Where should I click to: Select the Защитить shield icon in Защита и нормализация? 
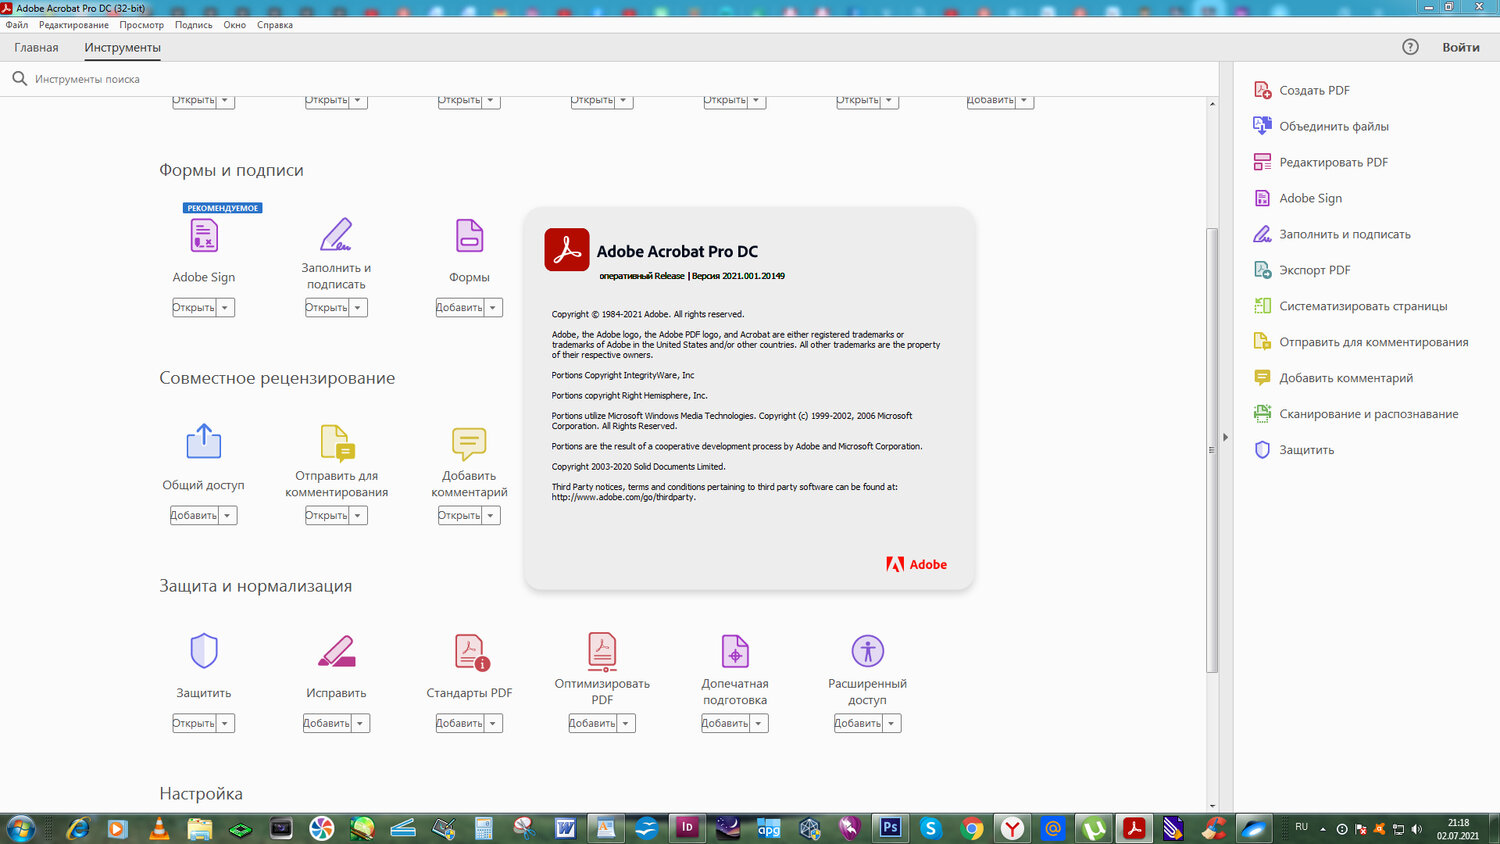pos(204,651)
